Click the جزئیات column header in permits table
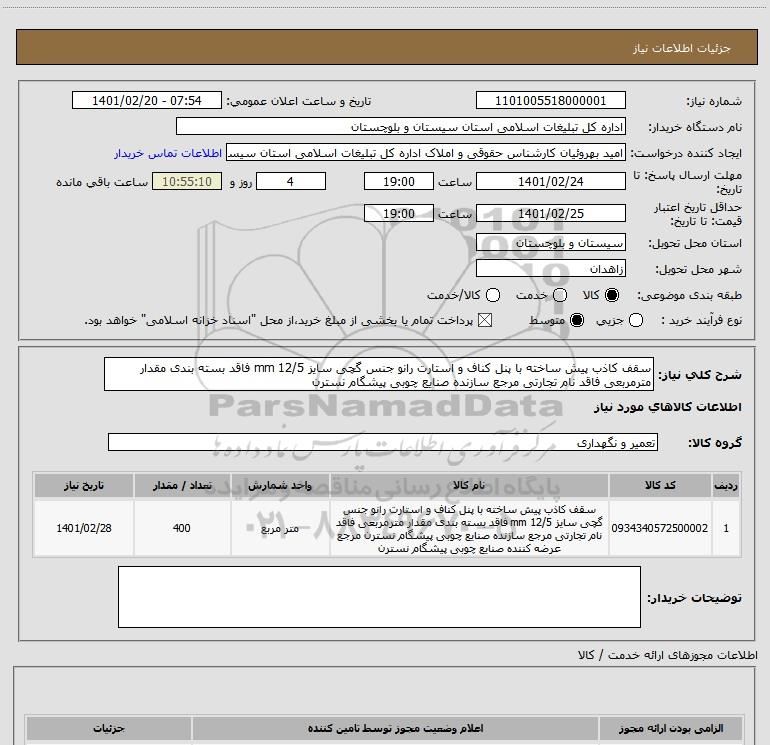Image resolution: width=770 pixels, height=745 pixels. [109, 728]
